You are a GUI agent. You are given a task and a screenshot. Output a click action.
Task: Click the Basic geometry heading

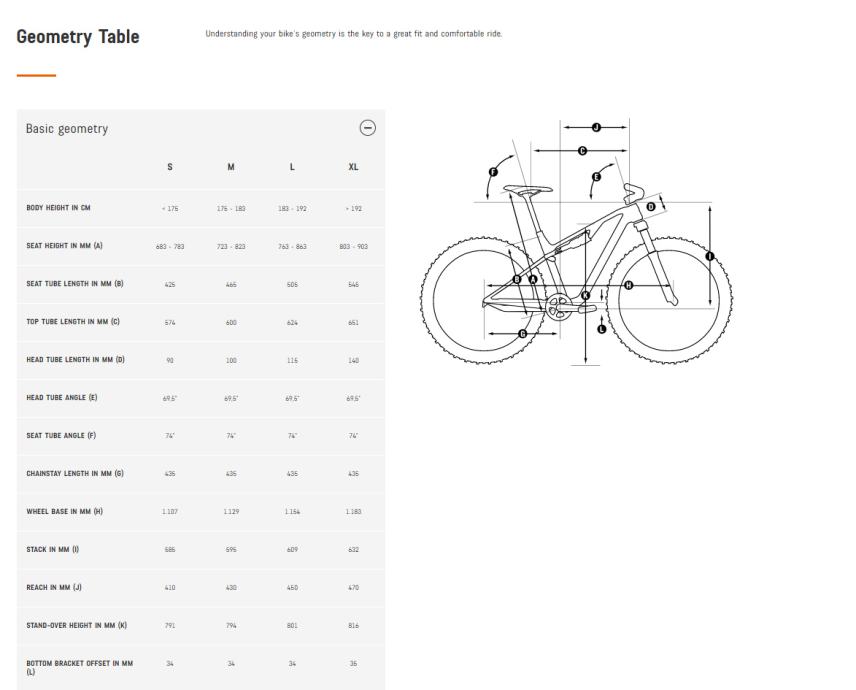[67, 128]
